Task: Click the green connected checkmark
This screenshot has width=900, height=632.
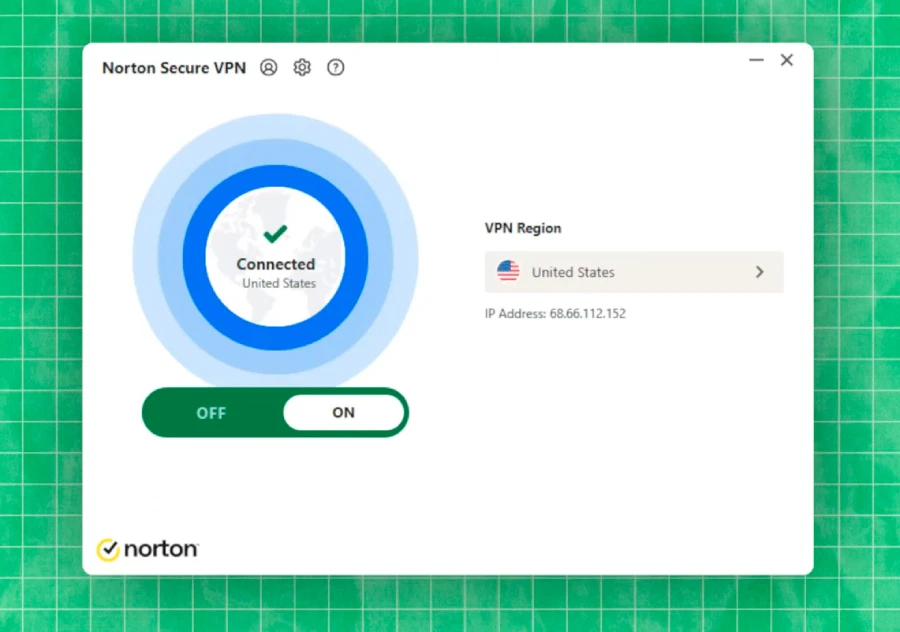Action: (x=276, y=233)
